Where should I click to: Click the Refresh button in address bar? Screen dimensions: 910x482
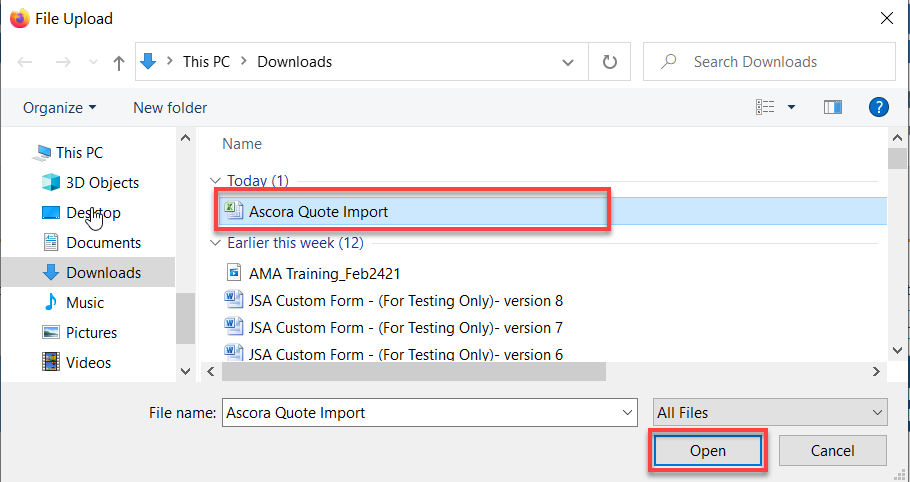click(609, 62)
